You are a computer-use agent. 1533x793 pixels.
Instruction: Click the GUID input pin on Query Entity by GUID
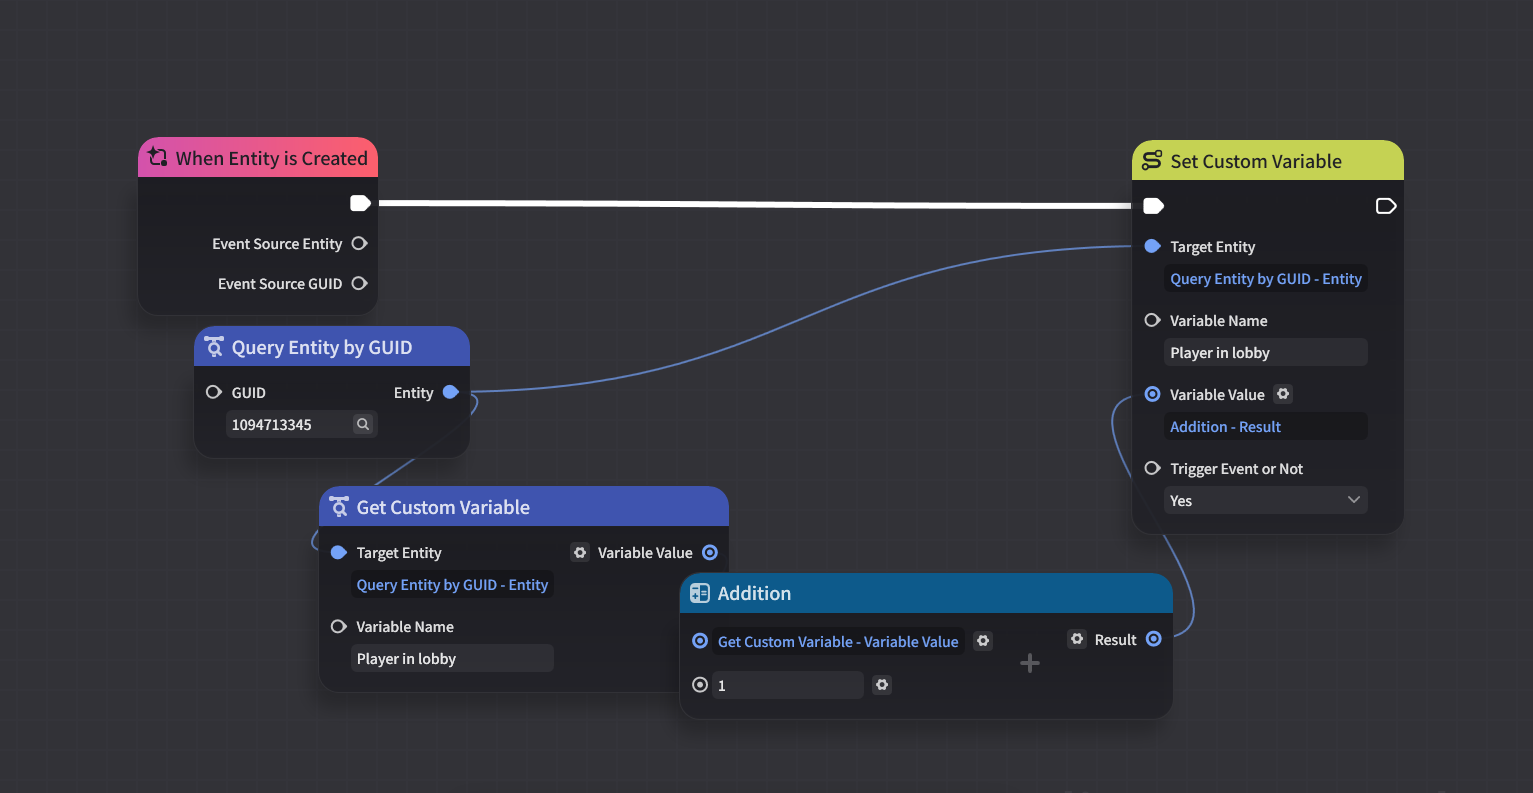213,392
